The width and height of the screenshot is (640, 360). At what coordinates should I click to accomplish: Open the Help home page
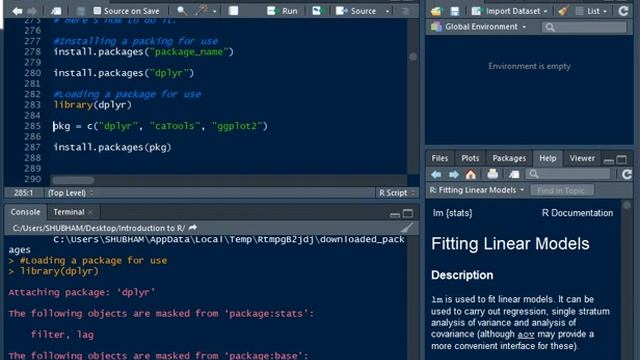[x=471, y=175]
